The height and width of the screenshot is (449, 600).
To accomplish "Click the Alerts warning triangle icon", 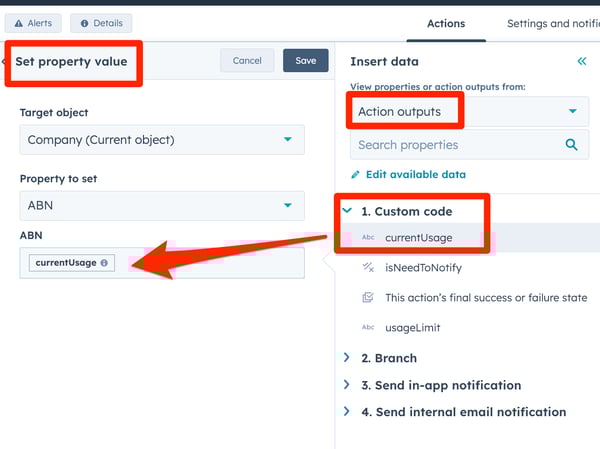I will coord(19,23).
